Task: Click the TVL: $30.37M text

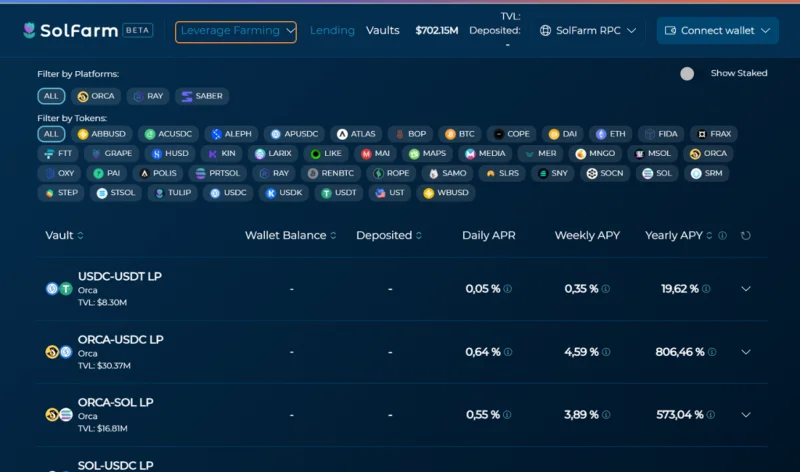Action: click(104, 366)
